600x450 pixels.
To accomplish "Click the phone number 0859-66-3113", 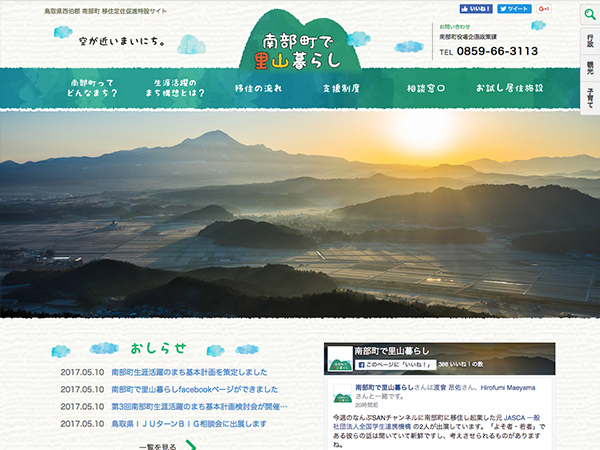I will (x=497, y=51).
